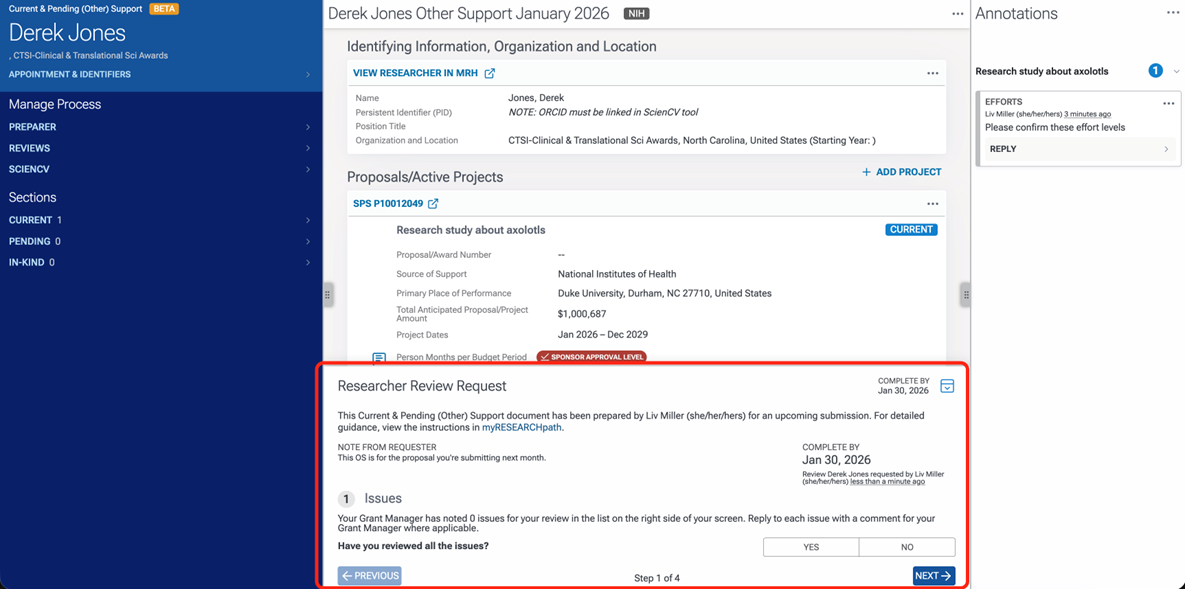Open three-dot menu on EFFORTS annotation card
Viewport: 1185px width, 589px height.
click(1168, 103)
